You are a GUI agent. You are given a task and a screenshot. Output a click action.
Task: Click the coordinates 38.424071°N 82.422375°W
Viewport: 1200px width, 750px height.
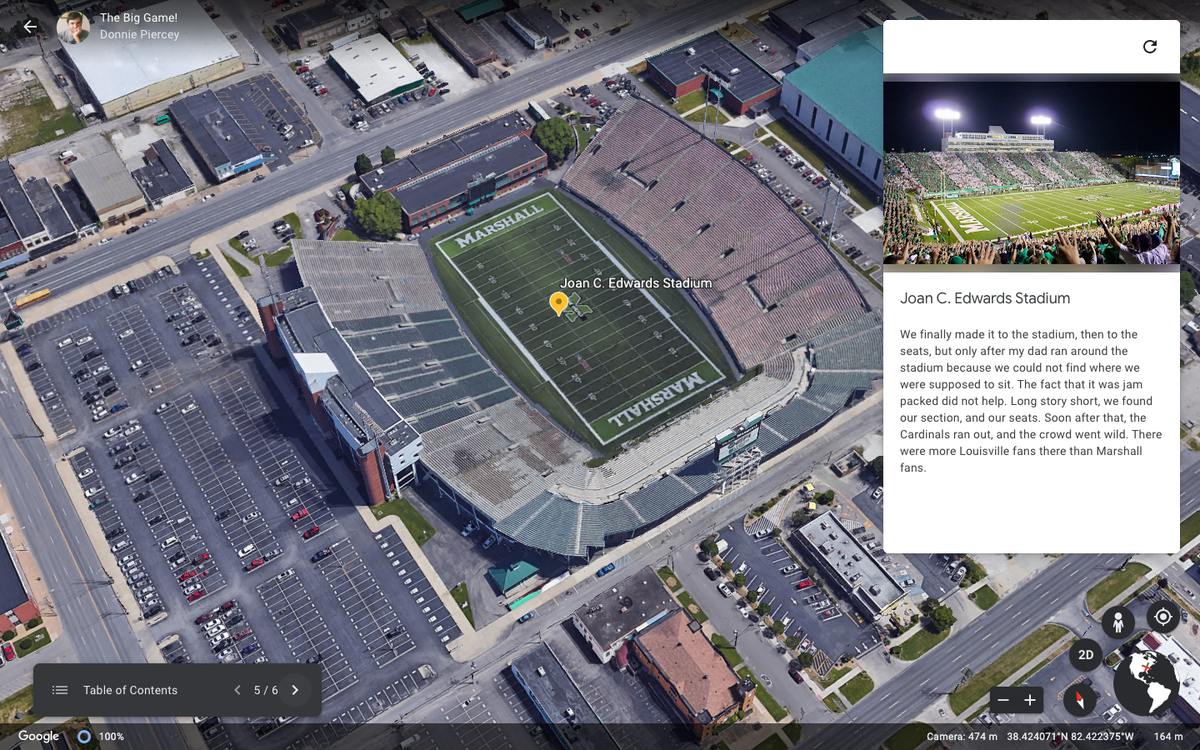coord(1070,737)
